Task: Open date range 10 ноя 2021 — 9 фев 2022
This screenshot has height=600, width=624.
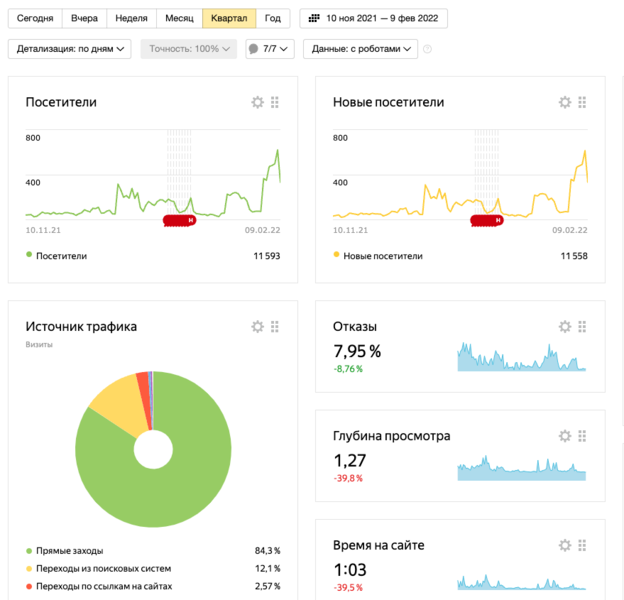Action: (374, 18)
